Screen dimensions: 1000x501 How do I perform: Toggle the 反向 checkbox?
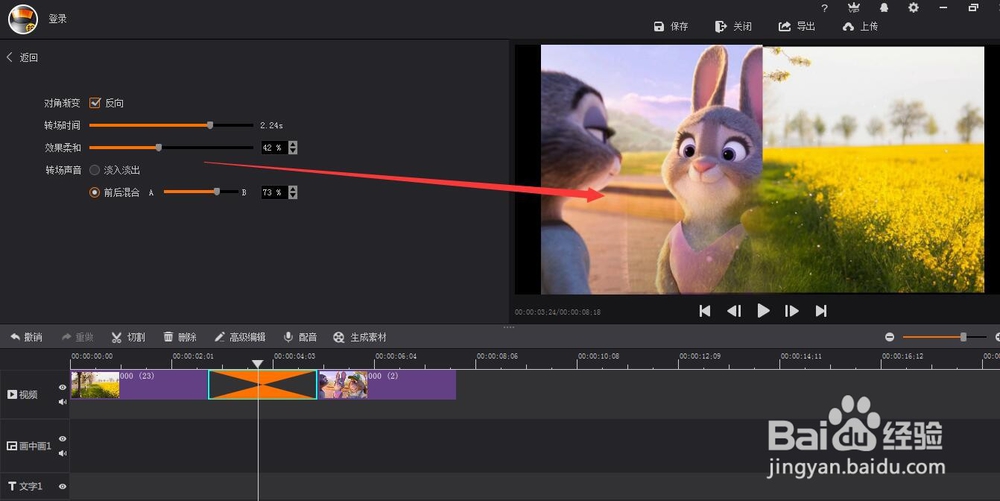coord(95,103)
